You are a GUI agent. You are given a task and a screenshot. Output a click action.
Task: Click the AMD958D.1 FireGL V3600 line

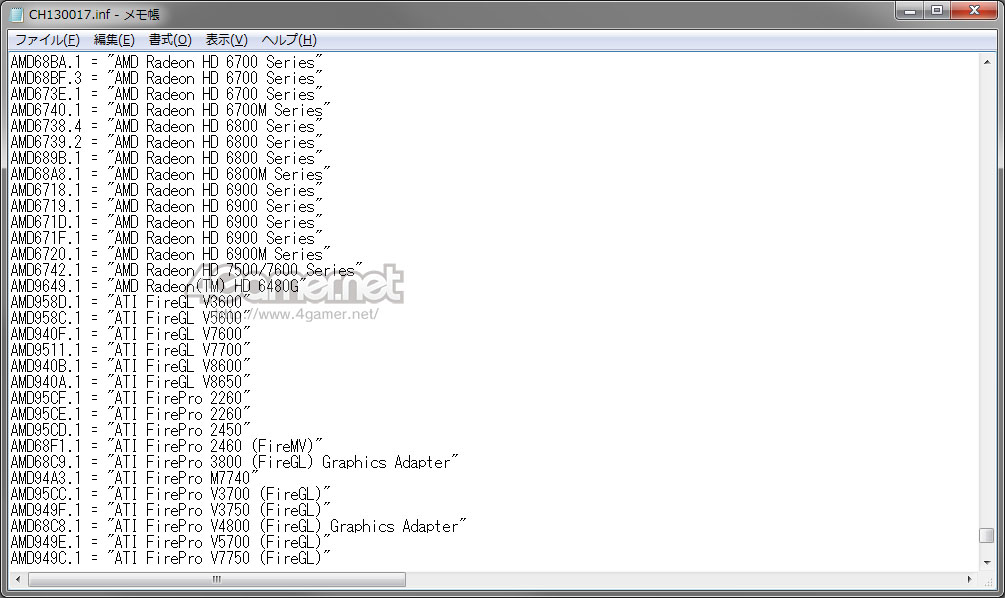[x=130, y=303]
